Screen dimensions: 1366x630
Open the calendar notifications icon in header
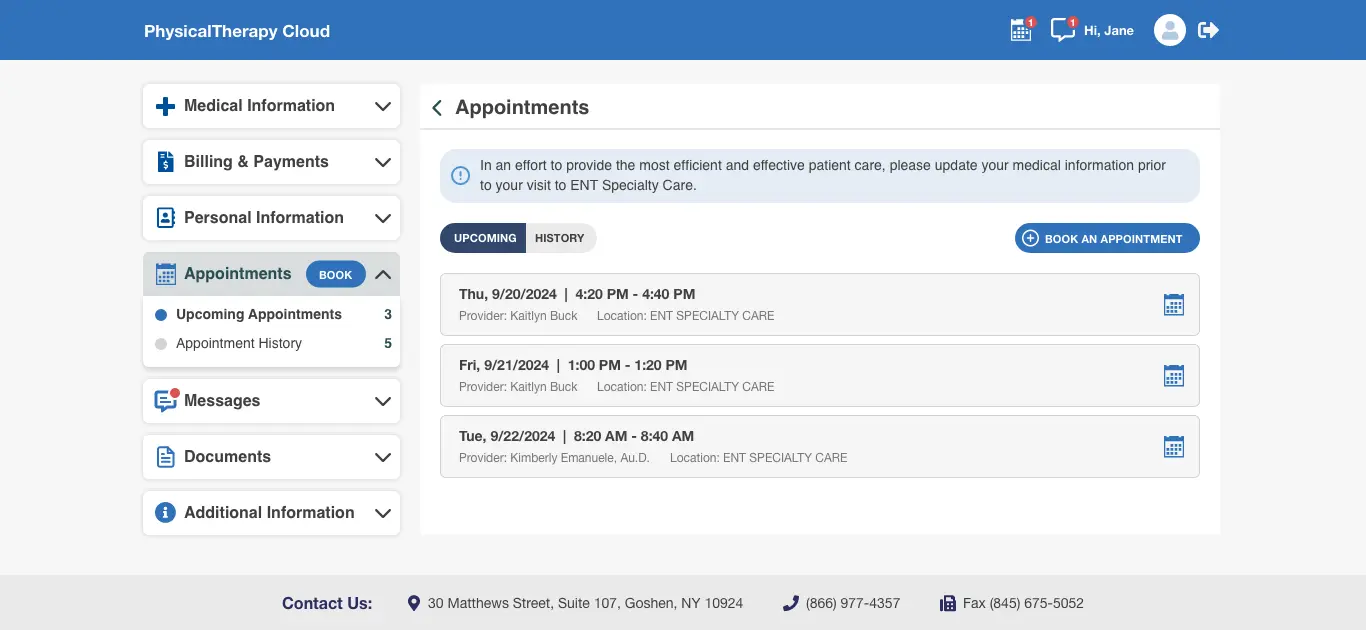[1020, 30]
